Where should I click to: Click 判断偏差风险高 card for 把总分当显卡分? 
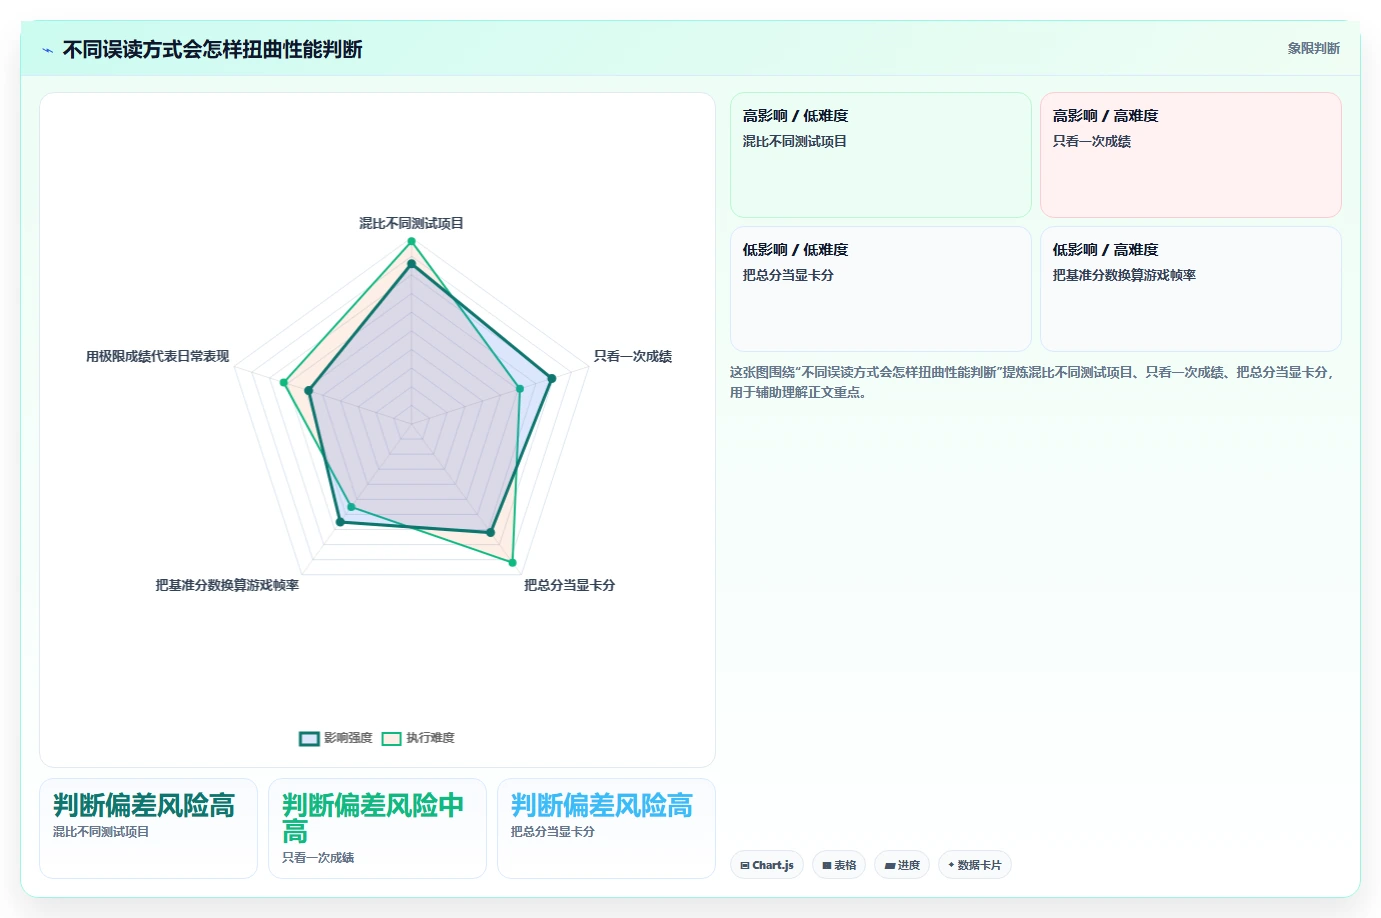[x=606, y=828]
